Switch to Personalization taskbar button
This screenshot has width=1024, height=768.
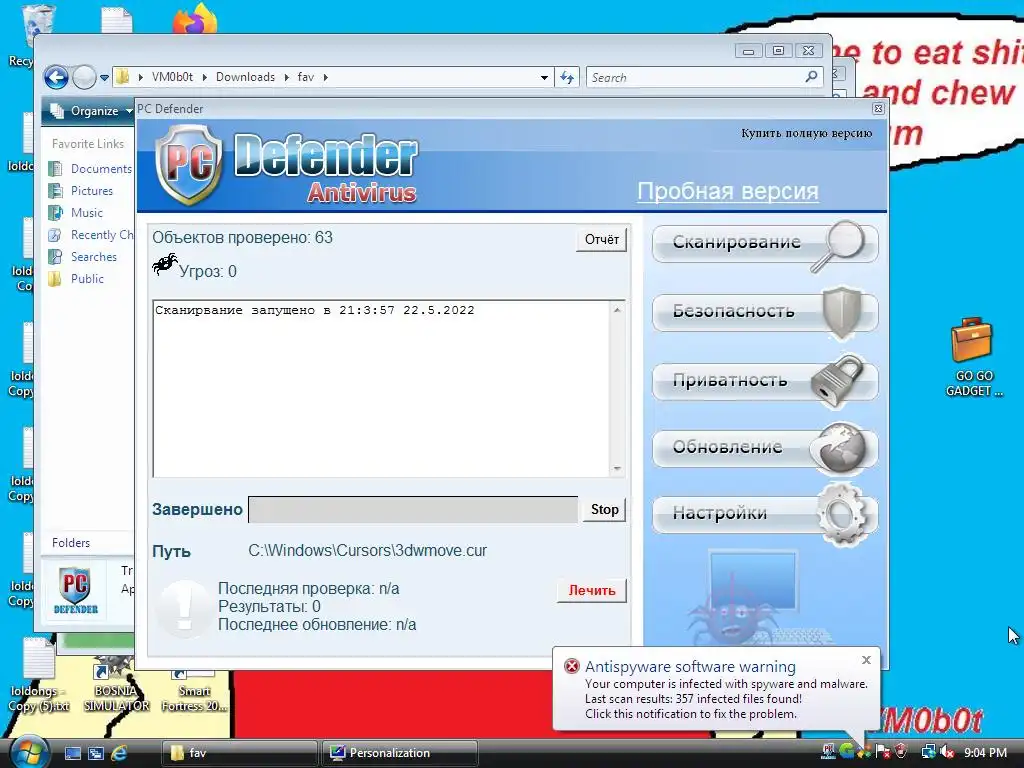click(400, 753)
